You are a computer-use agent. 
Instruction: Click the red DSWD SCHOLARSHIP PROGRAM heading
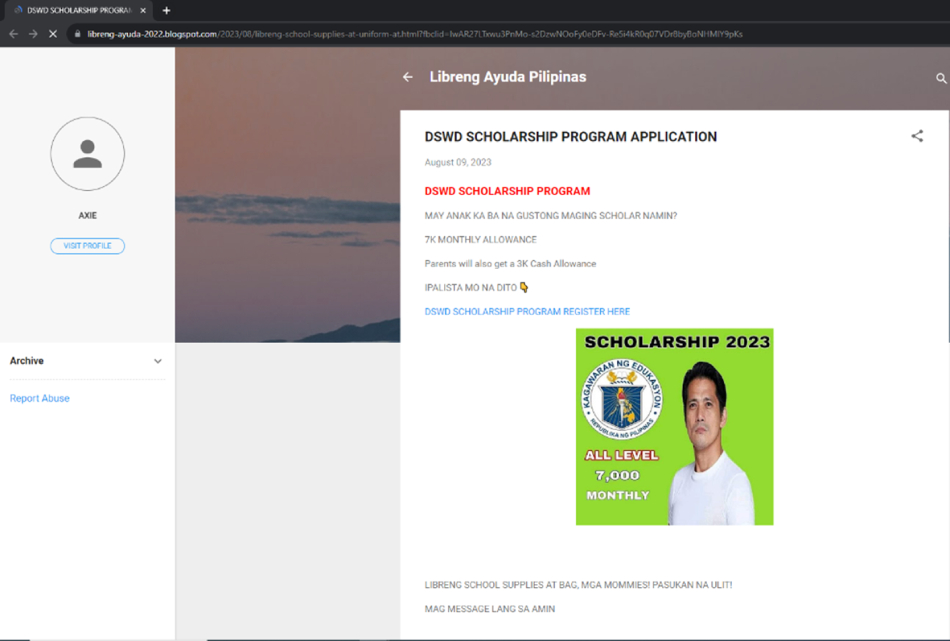click(507, 191)
